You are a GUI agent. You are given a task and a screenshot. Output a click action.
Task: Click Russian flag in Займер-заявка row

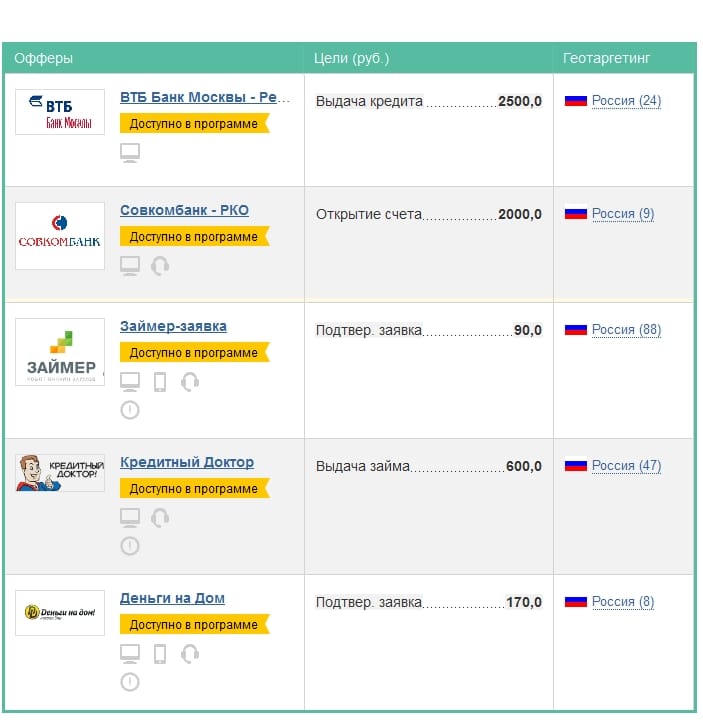(x=576, y=330)
